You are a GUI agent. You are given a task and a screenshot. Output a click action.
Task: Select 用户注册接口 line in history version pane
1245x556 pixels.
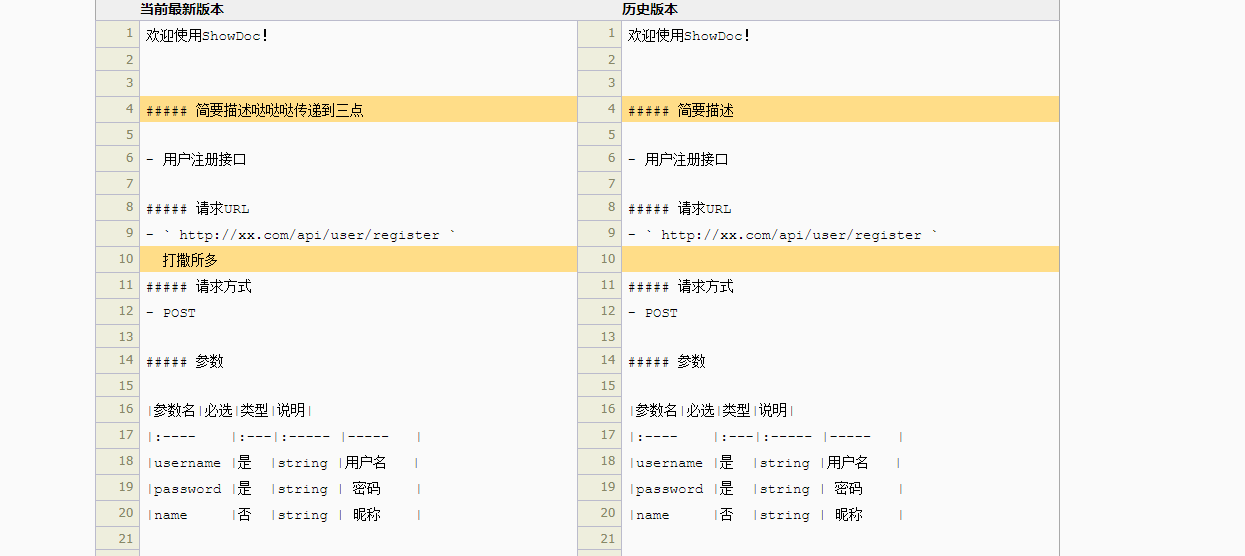678,159
